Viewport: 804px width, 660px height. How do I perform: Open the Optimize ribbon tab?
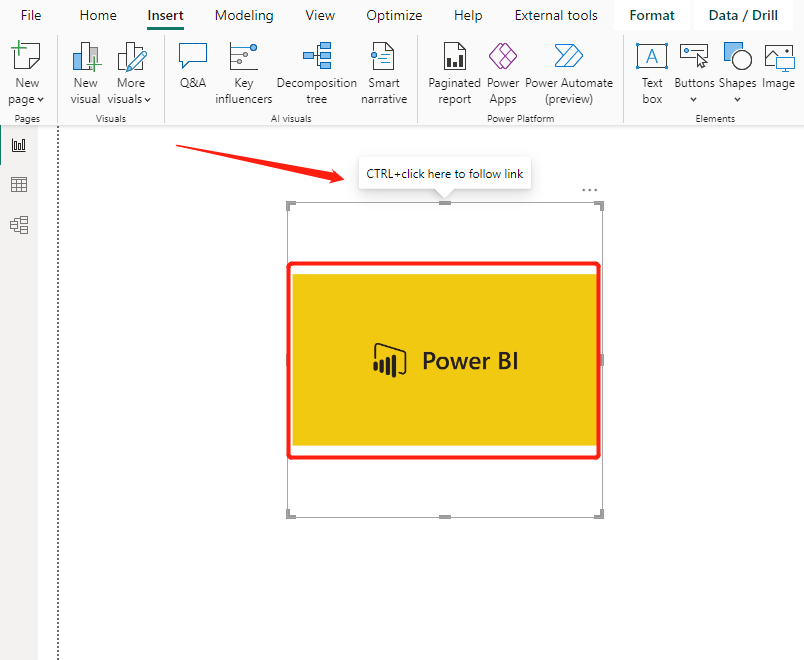coord(394,15)
